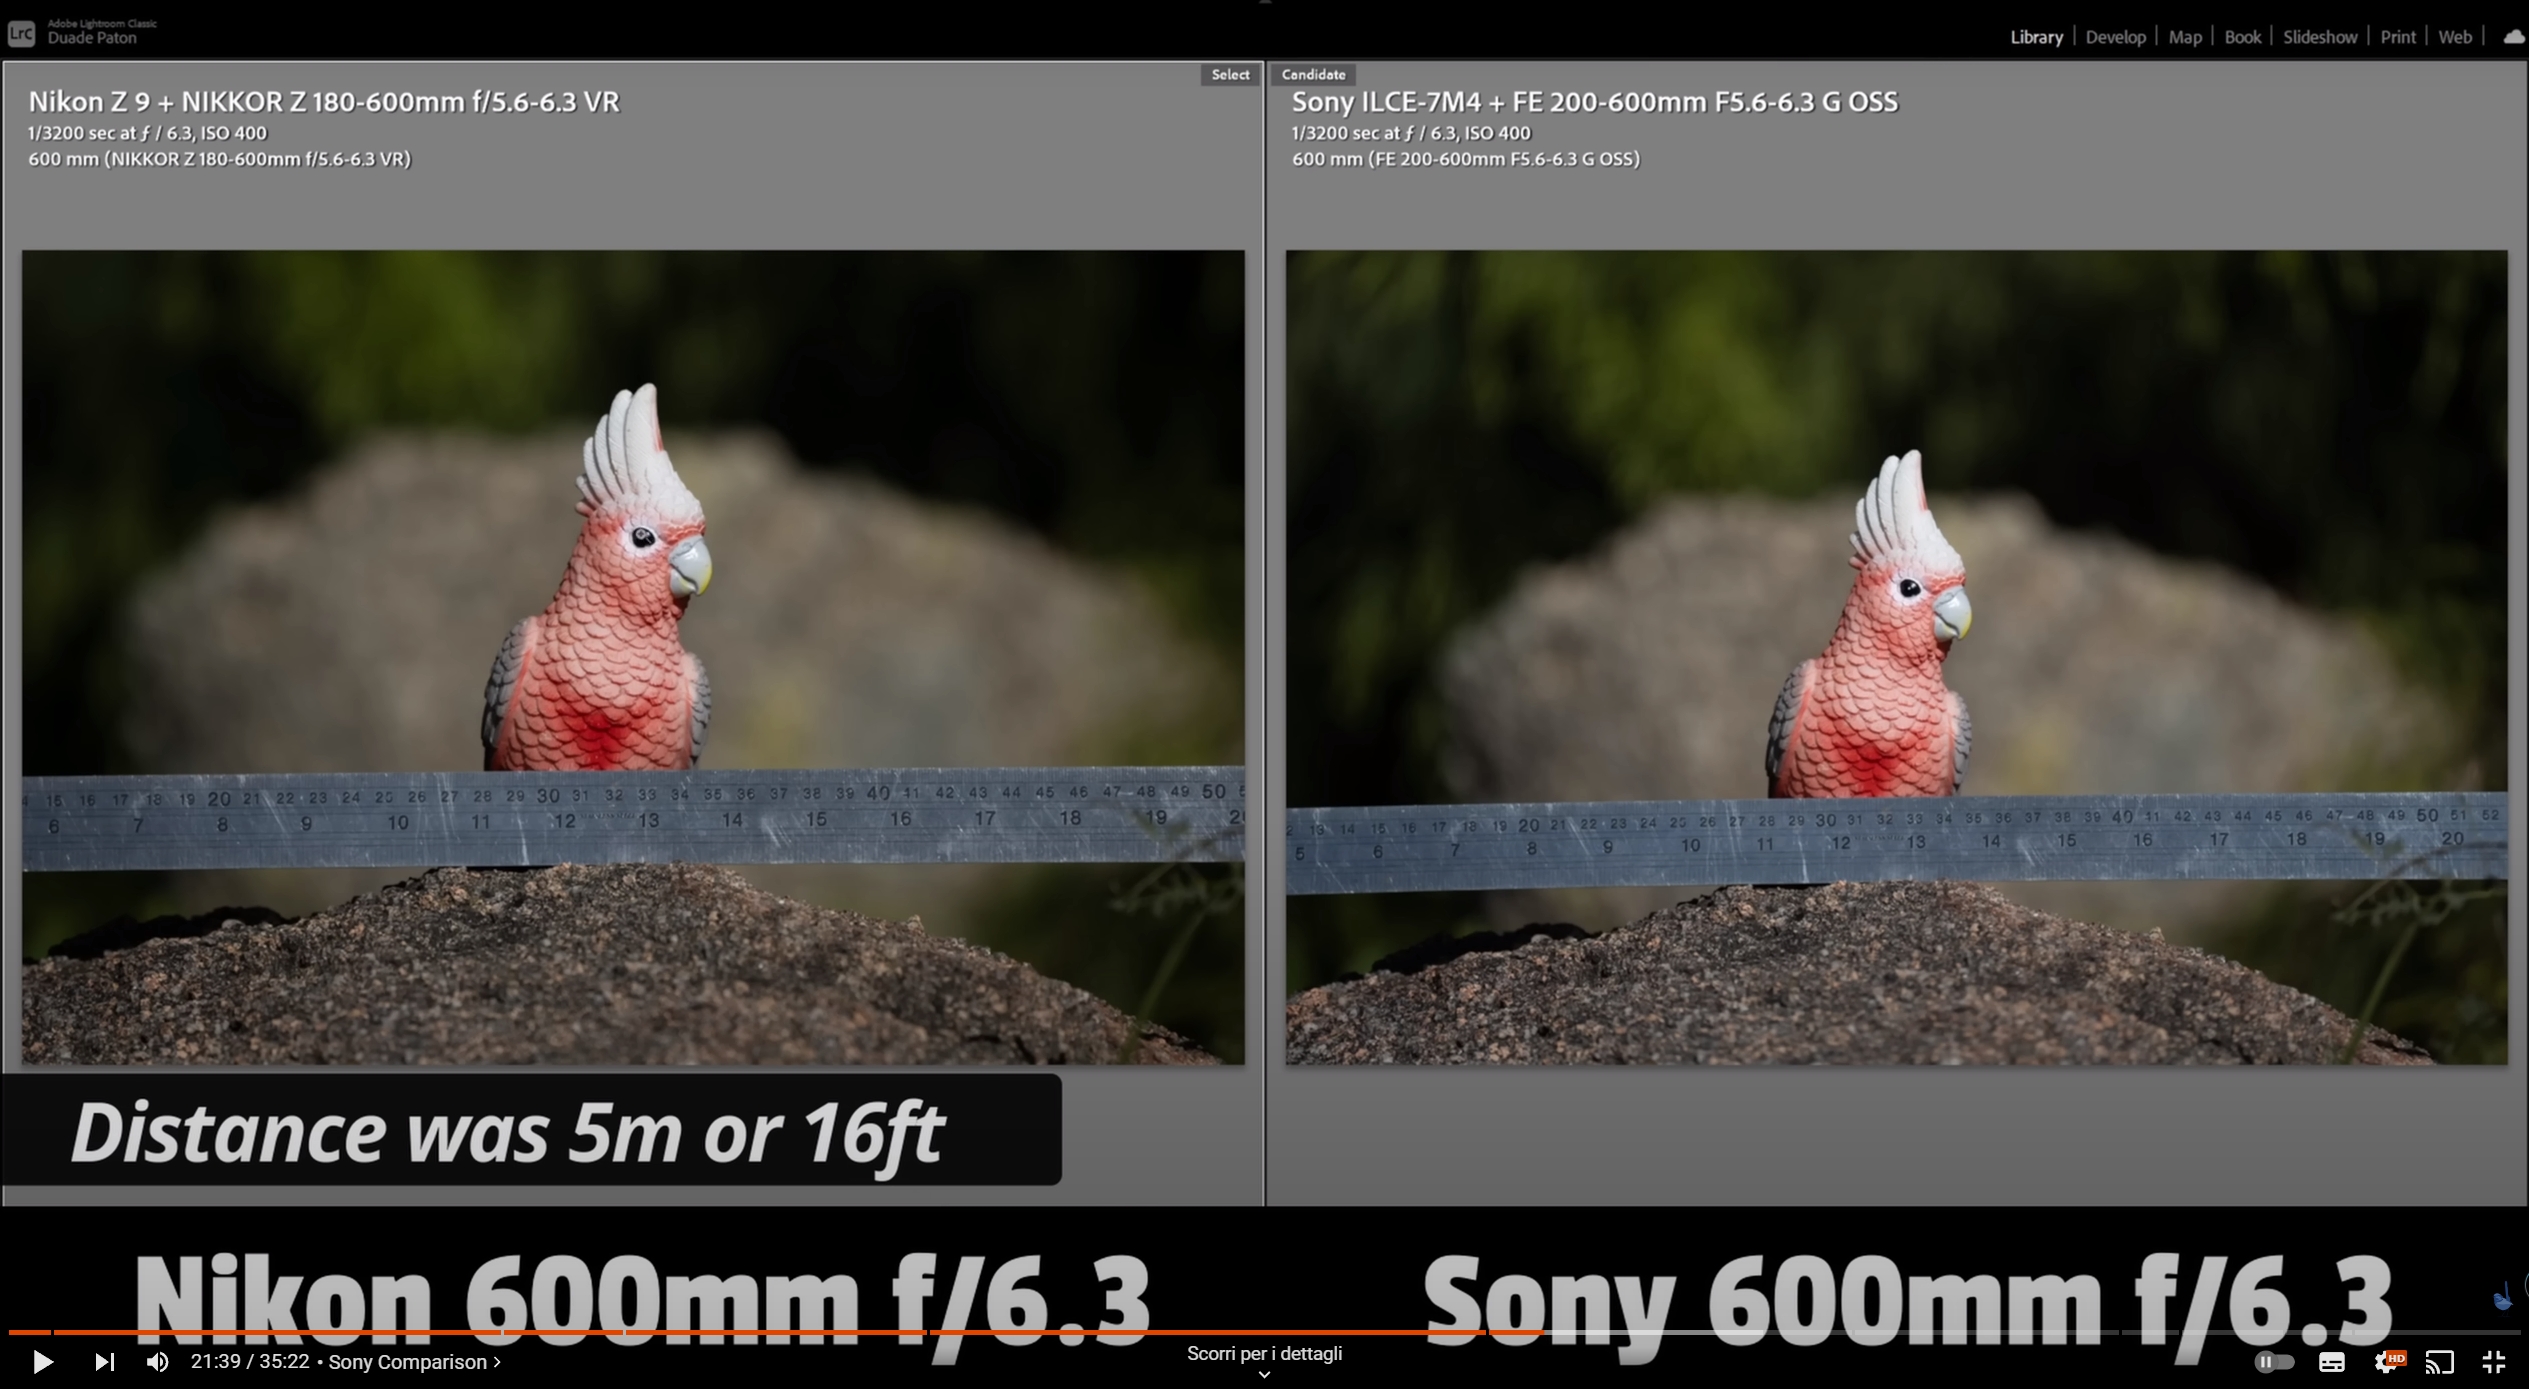Click the Sony galah comparison photo
The width and height of the screenshot is (2529, 1389).
(x=1896, y=657)
